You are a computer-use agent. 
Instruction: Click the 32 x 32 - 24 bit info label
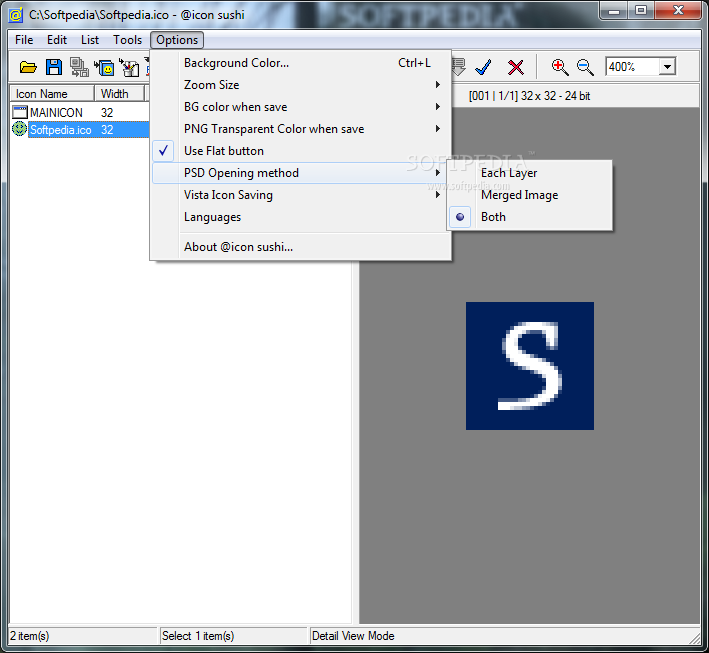coord(529,96)
